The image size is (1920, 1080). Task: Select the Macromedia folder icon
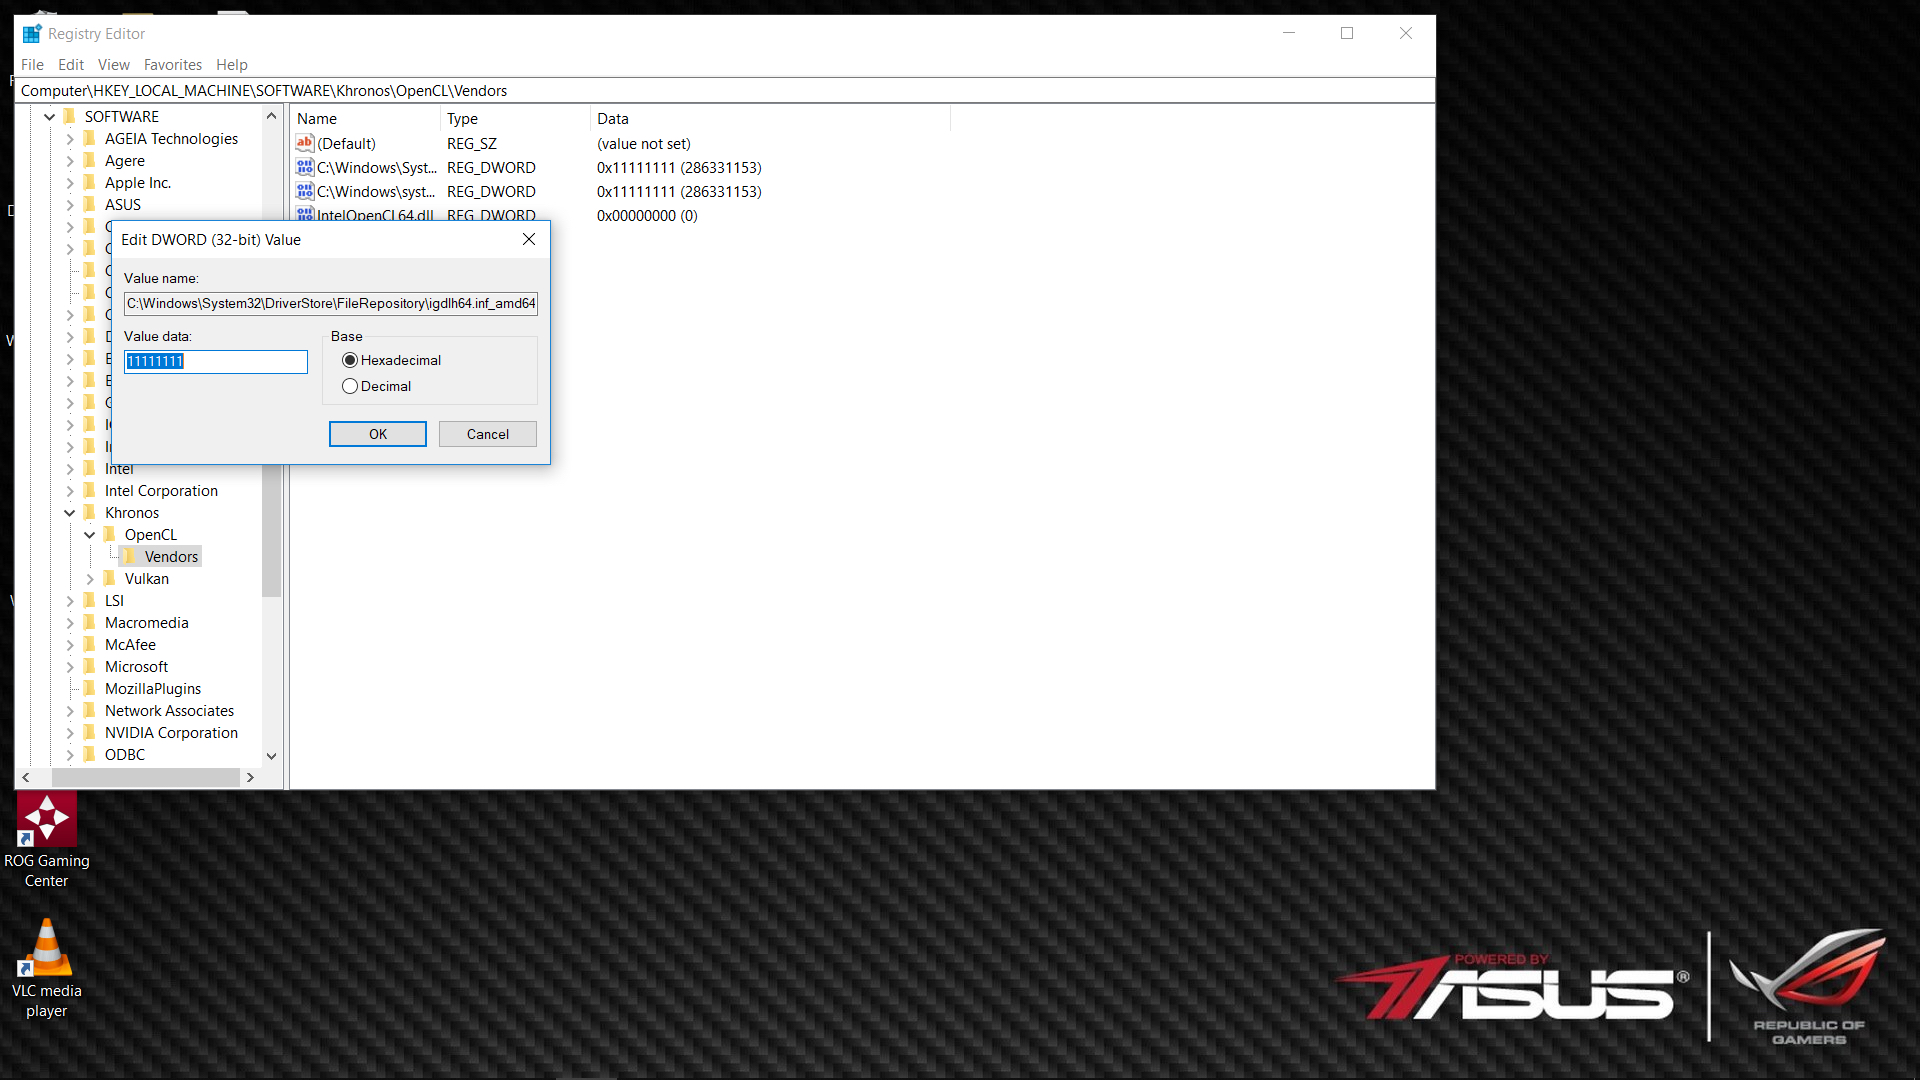90,622
